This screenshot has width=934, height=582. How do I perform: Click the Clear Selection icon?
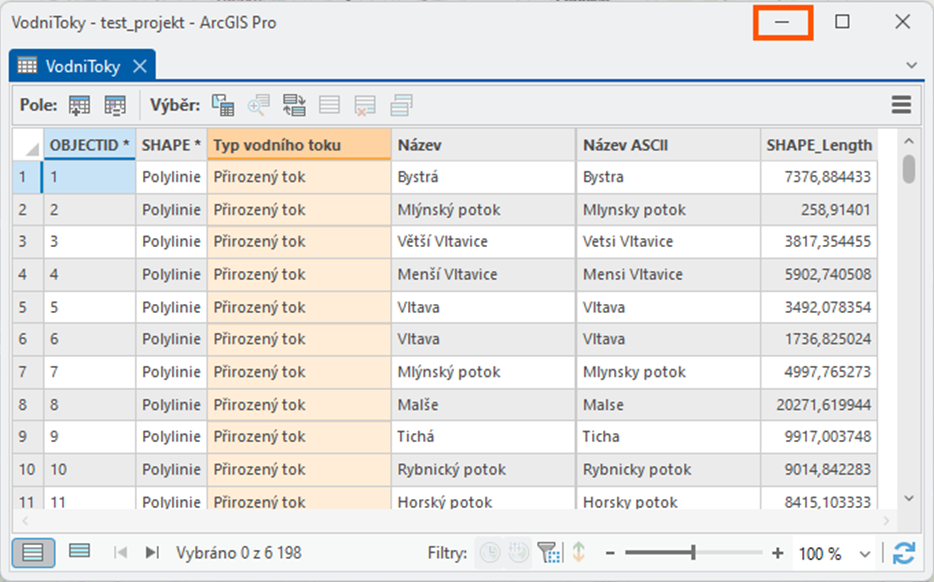(329, 105)
